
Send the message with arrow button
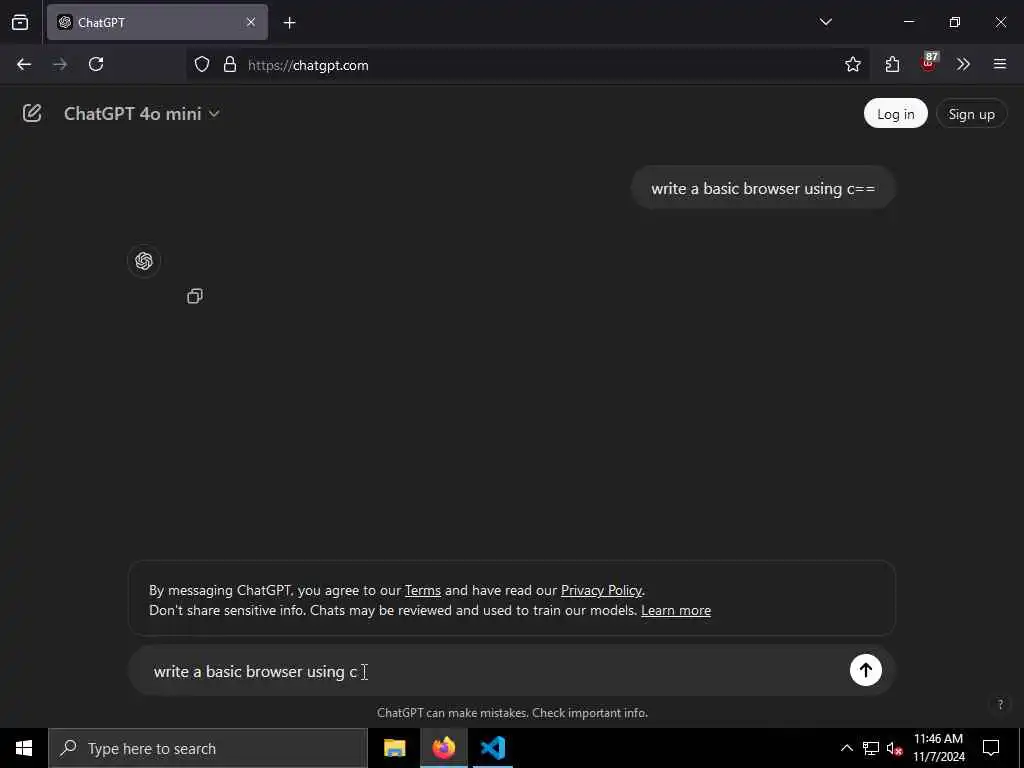(x=865, y=670)
